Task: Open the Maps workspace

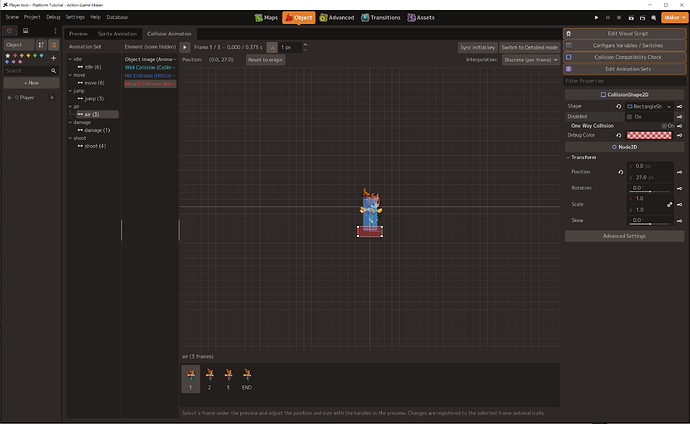Action: [x=266, y=18]
